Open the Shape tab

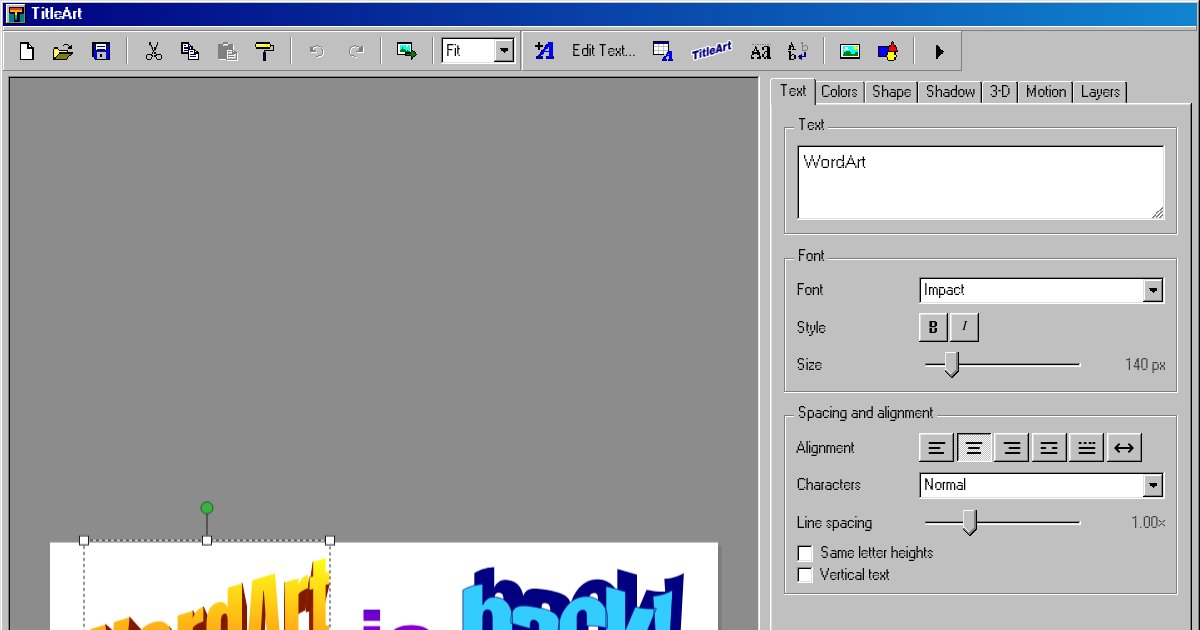[891, 92]
